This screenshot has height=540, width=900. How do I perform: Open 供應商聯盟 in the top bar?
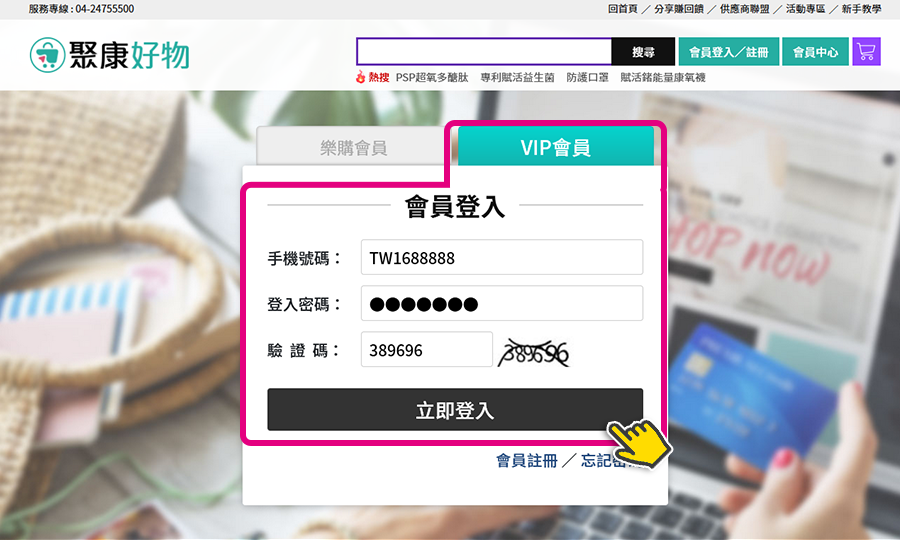coord(744,9)
